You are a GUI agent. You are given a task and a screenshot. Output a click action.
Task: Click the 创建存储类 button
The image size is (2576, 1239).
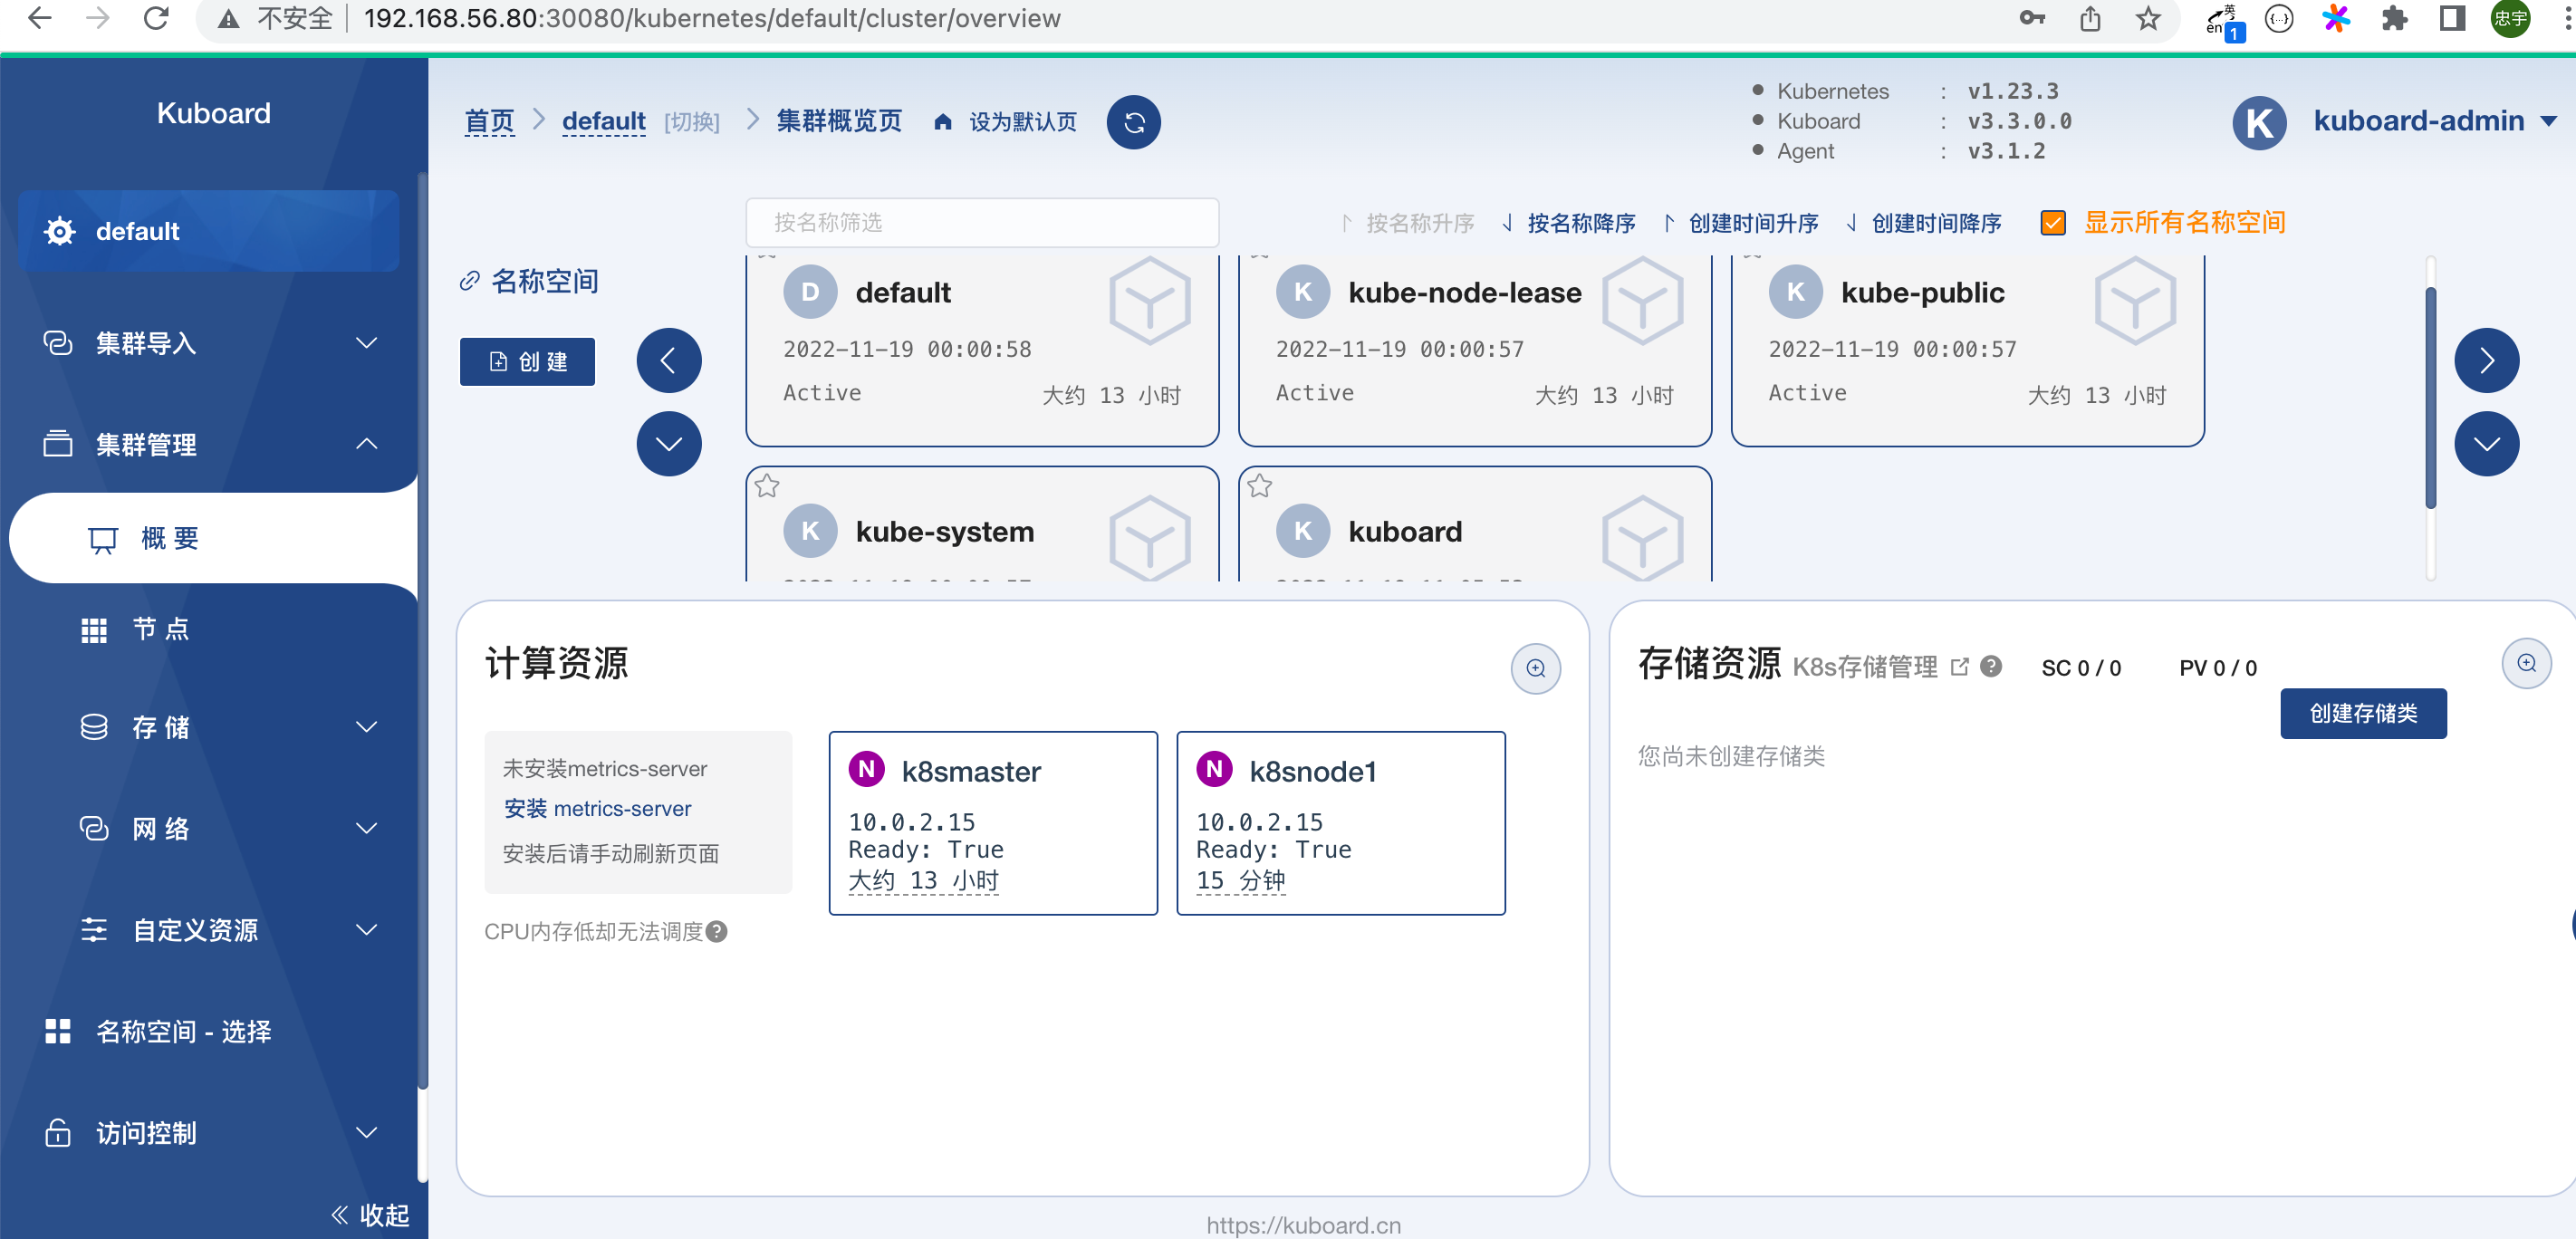click(2363, 713)
